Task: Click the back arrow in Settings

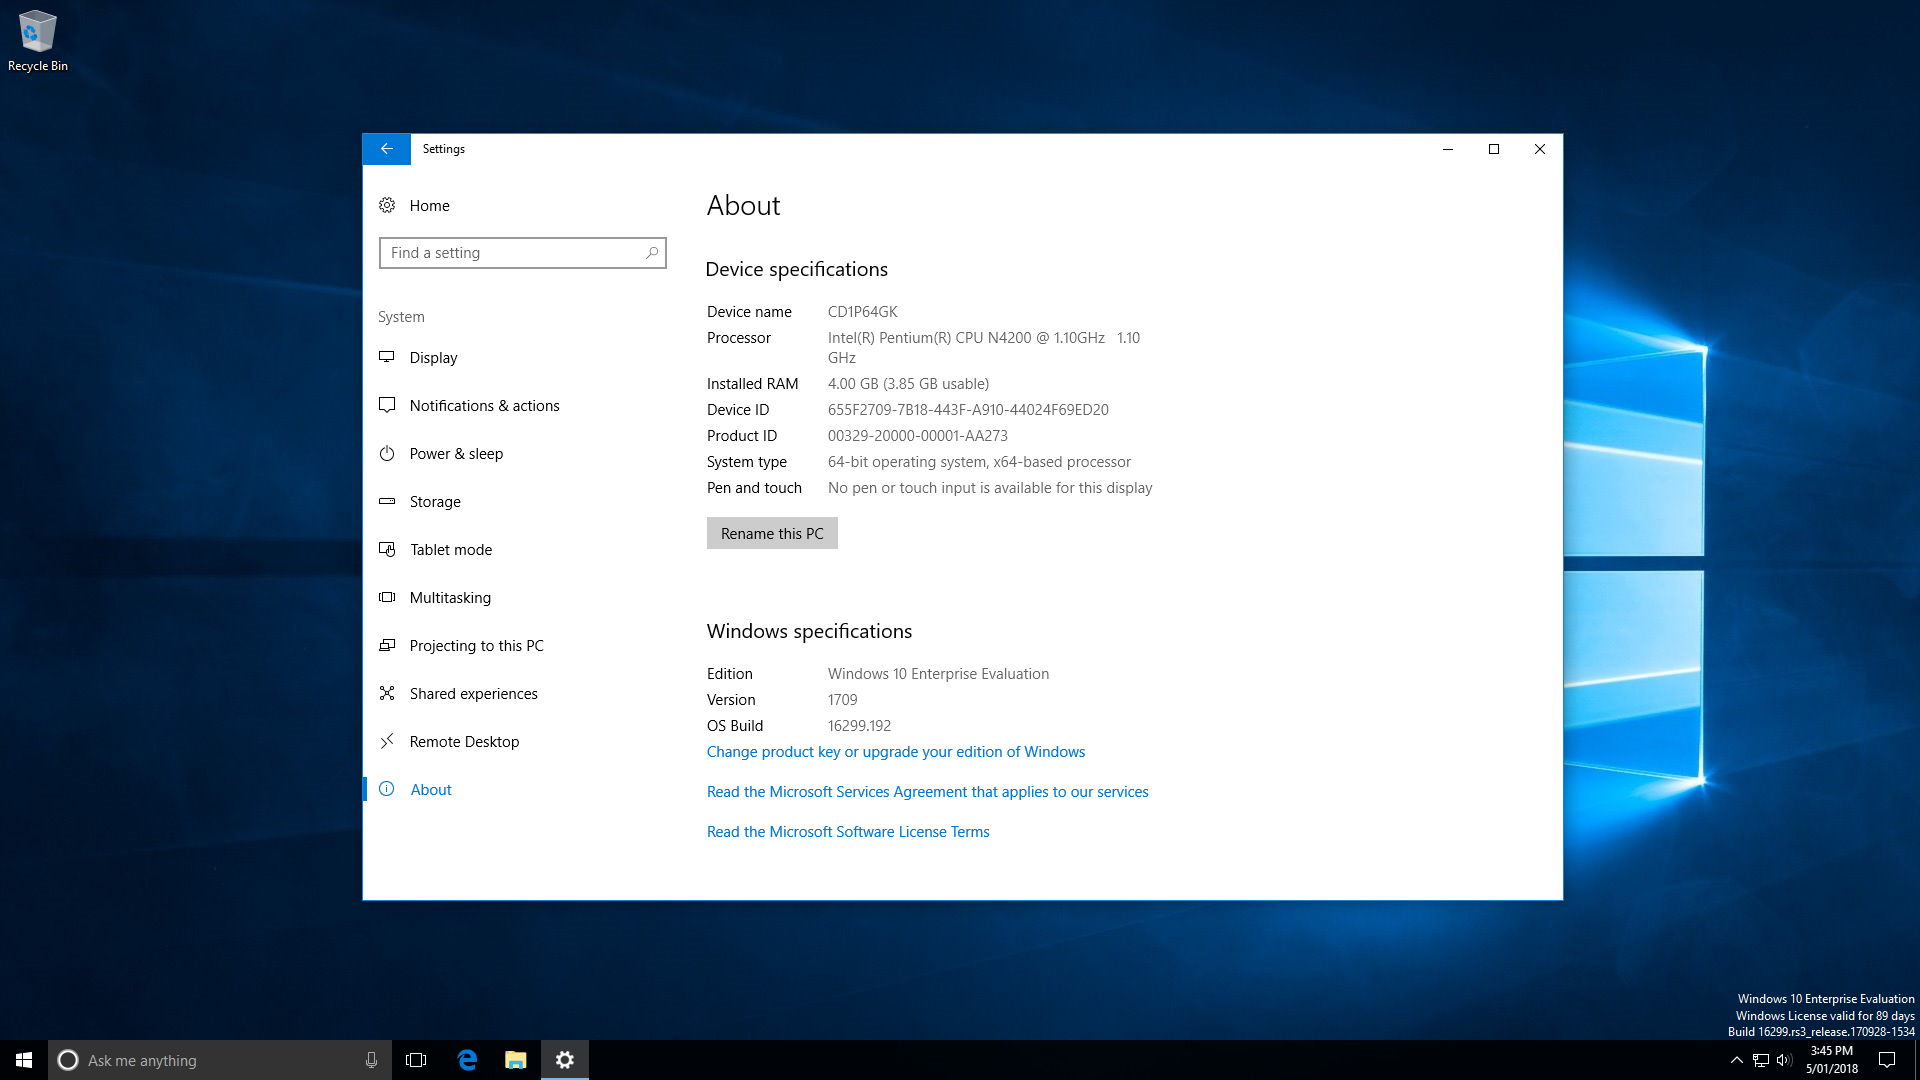Action: [x=386, y=149]
